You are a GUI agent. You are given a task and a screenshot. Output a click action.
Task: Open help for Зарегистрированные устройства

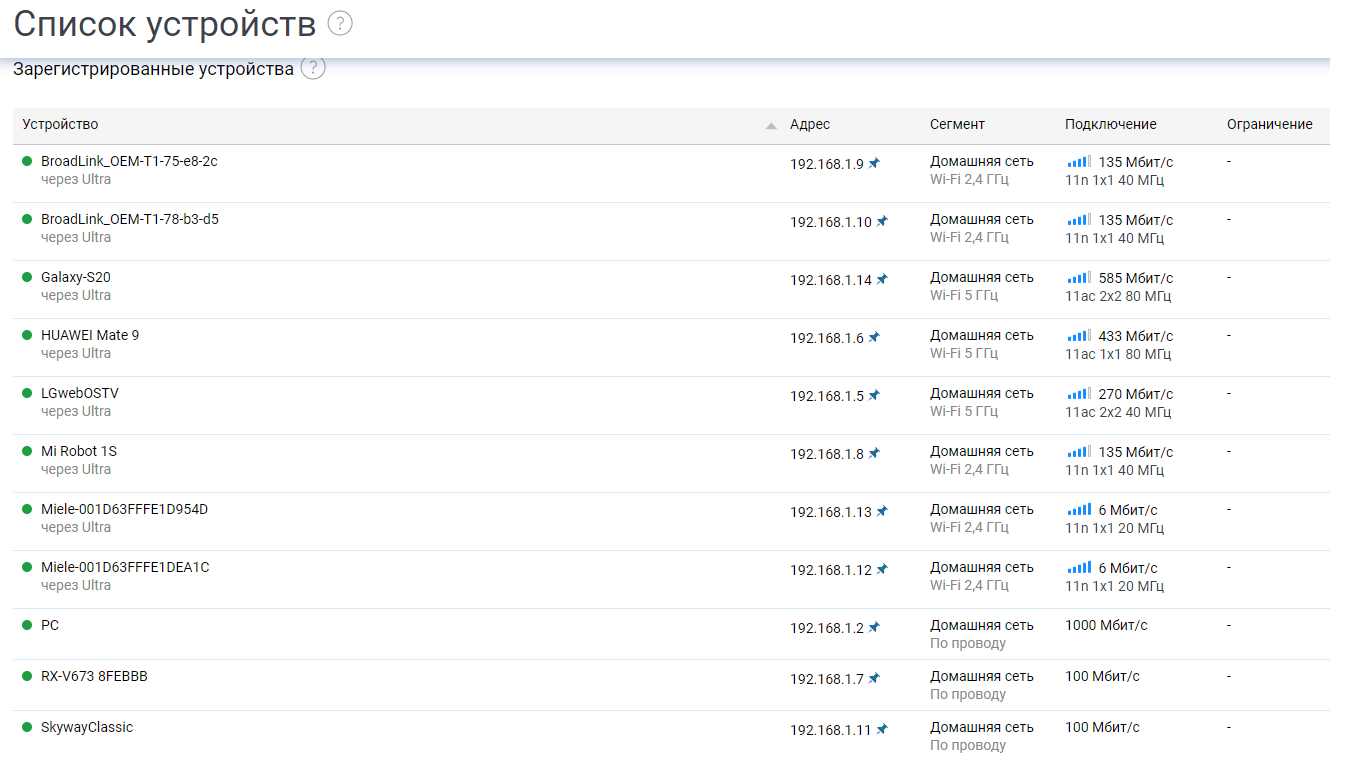point(313,68)
